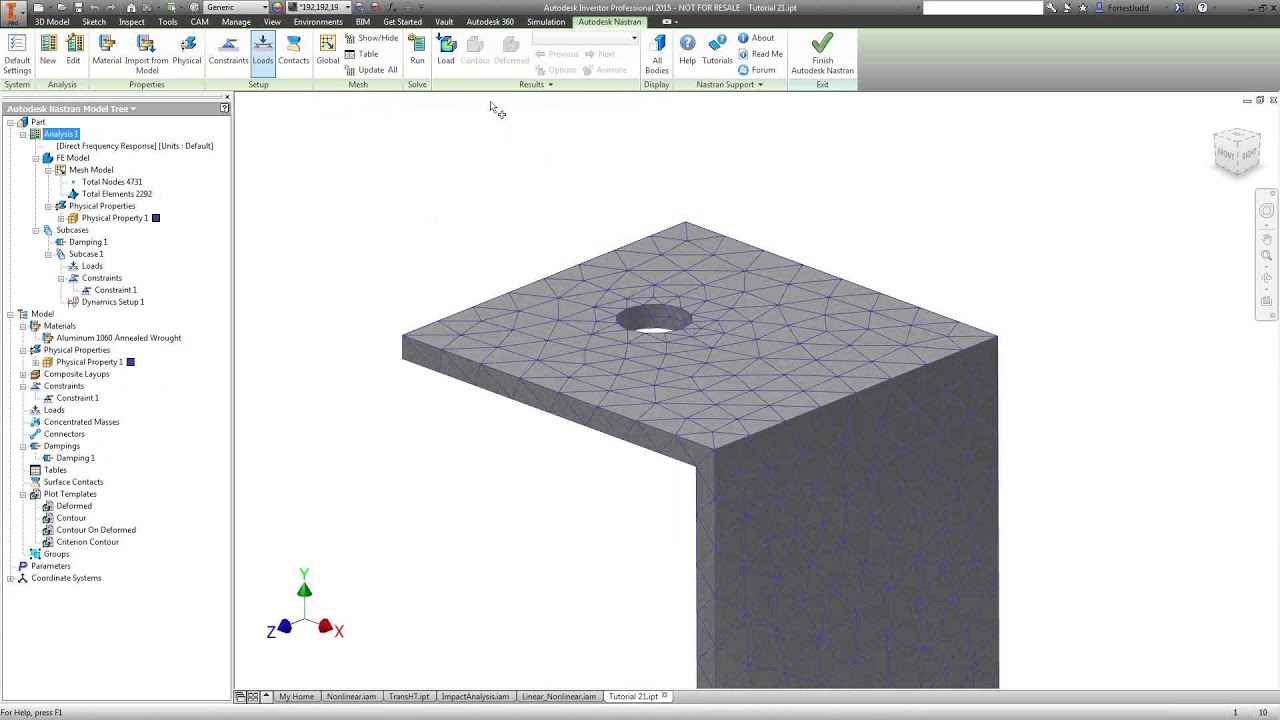Open the mesh Table
The width and height of the screenshot is (1280, 720).
coord(362,54)
